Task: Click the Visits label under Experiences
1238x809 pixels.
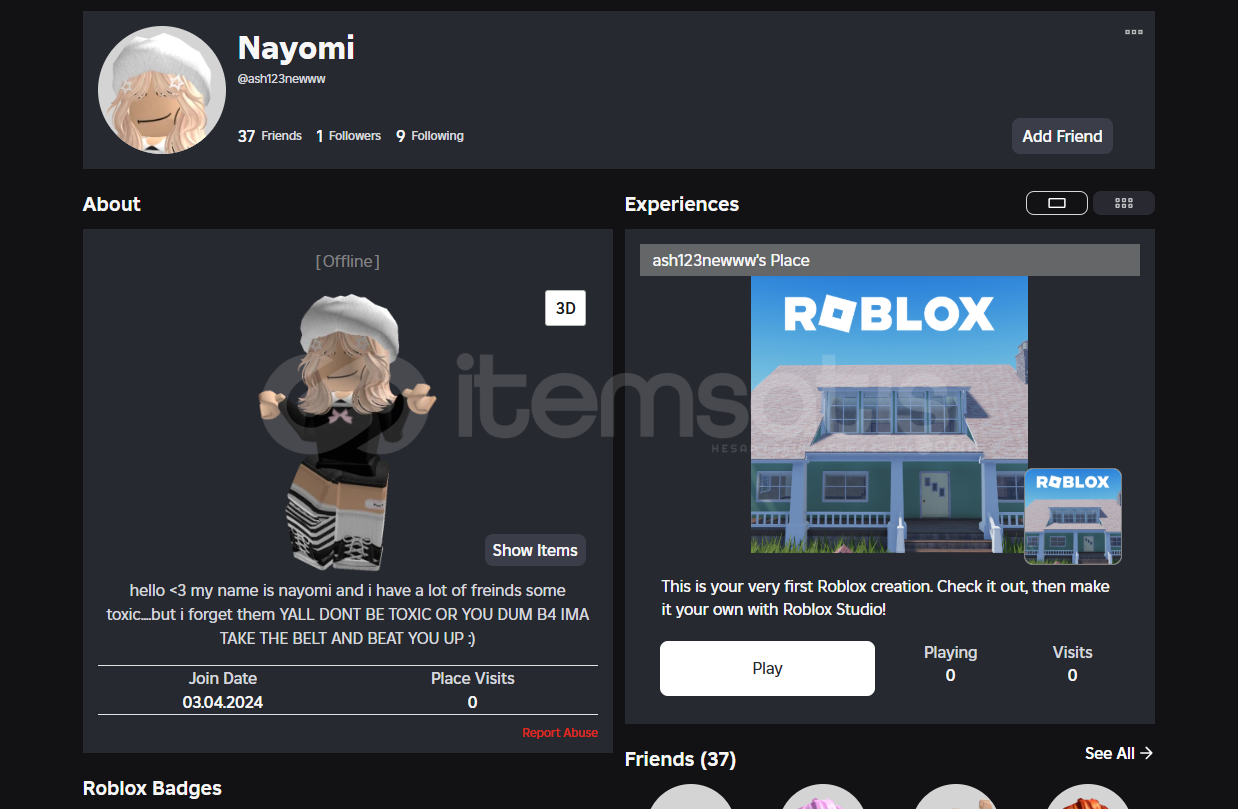Action: [x=1072, y=652]
